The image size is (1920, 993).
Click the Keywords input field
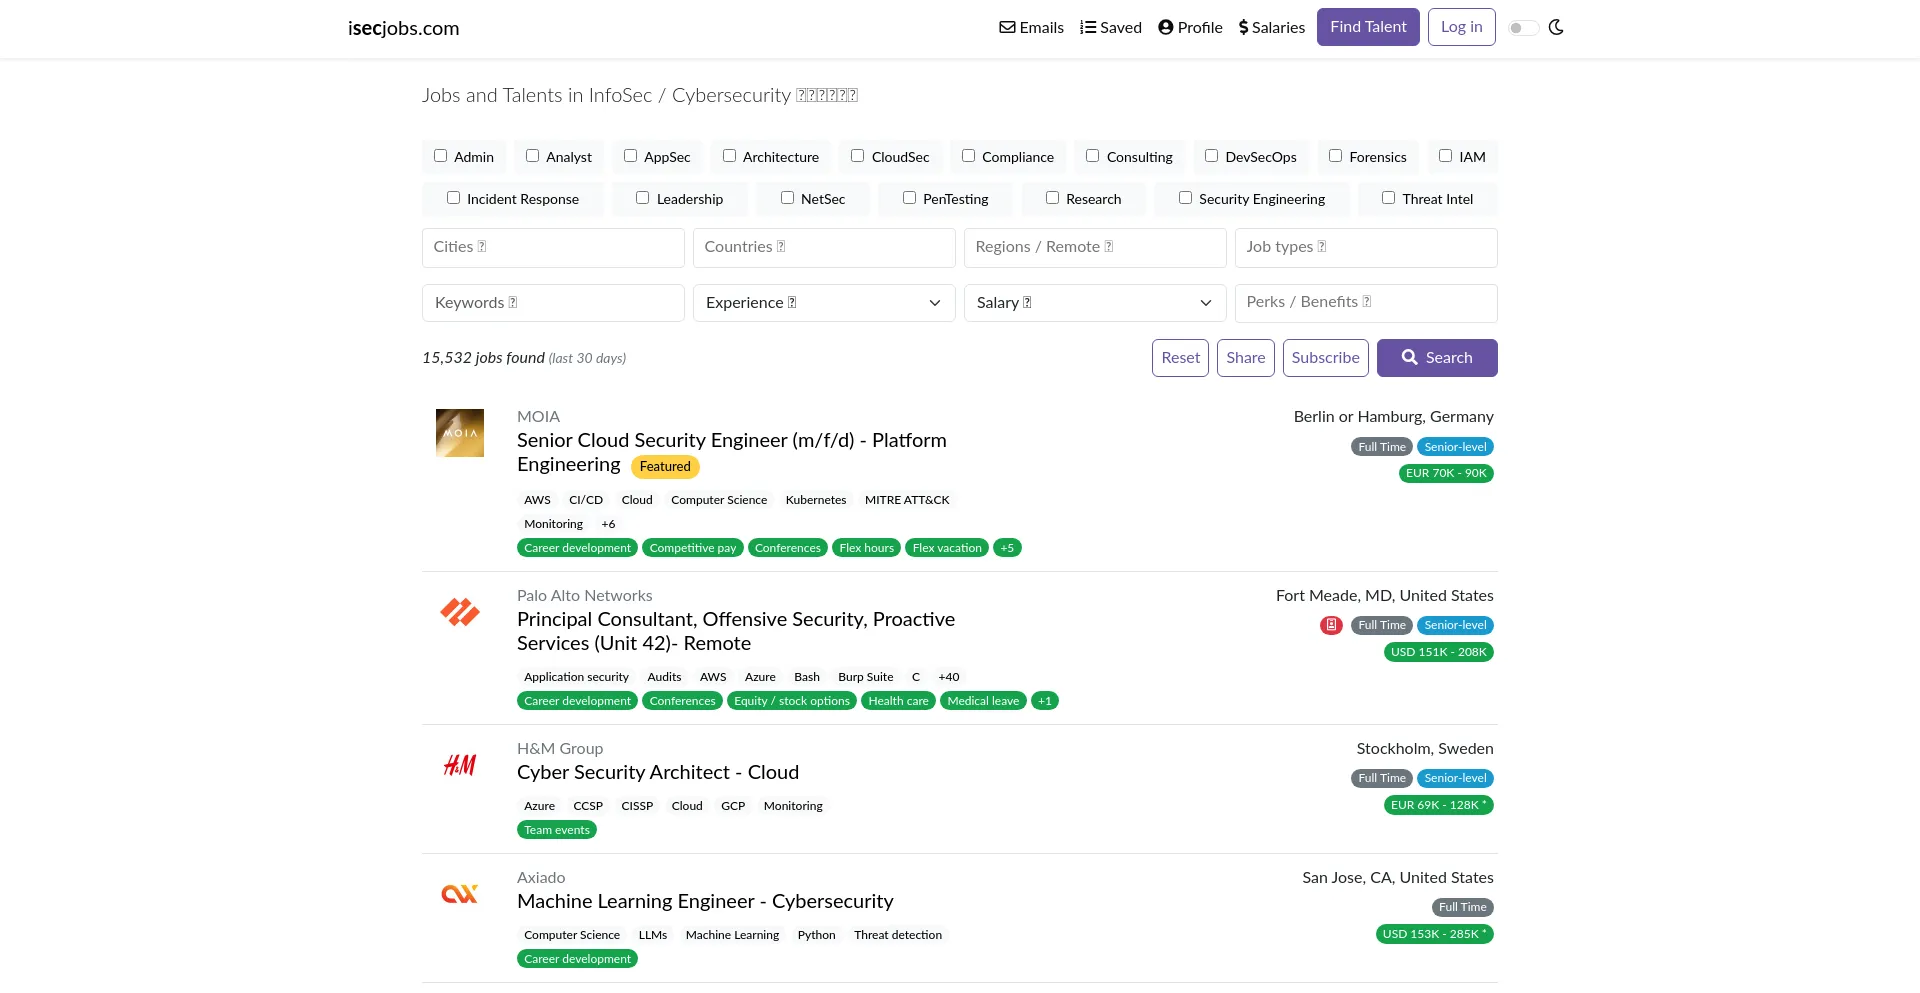(x=553, y=303)
